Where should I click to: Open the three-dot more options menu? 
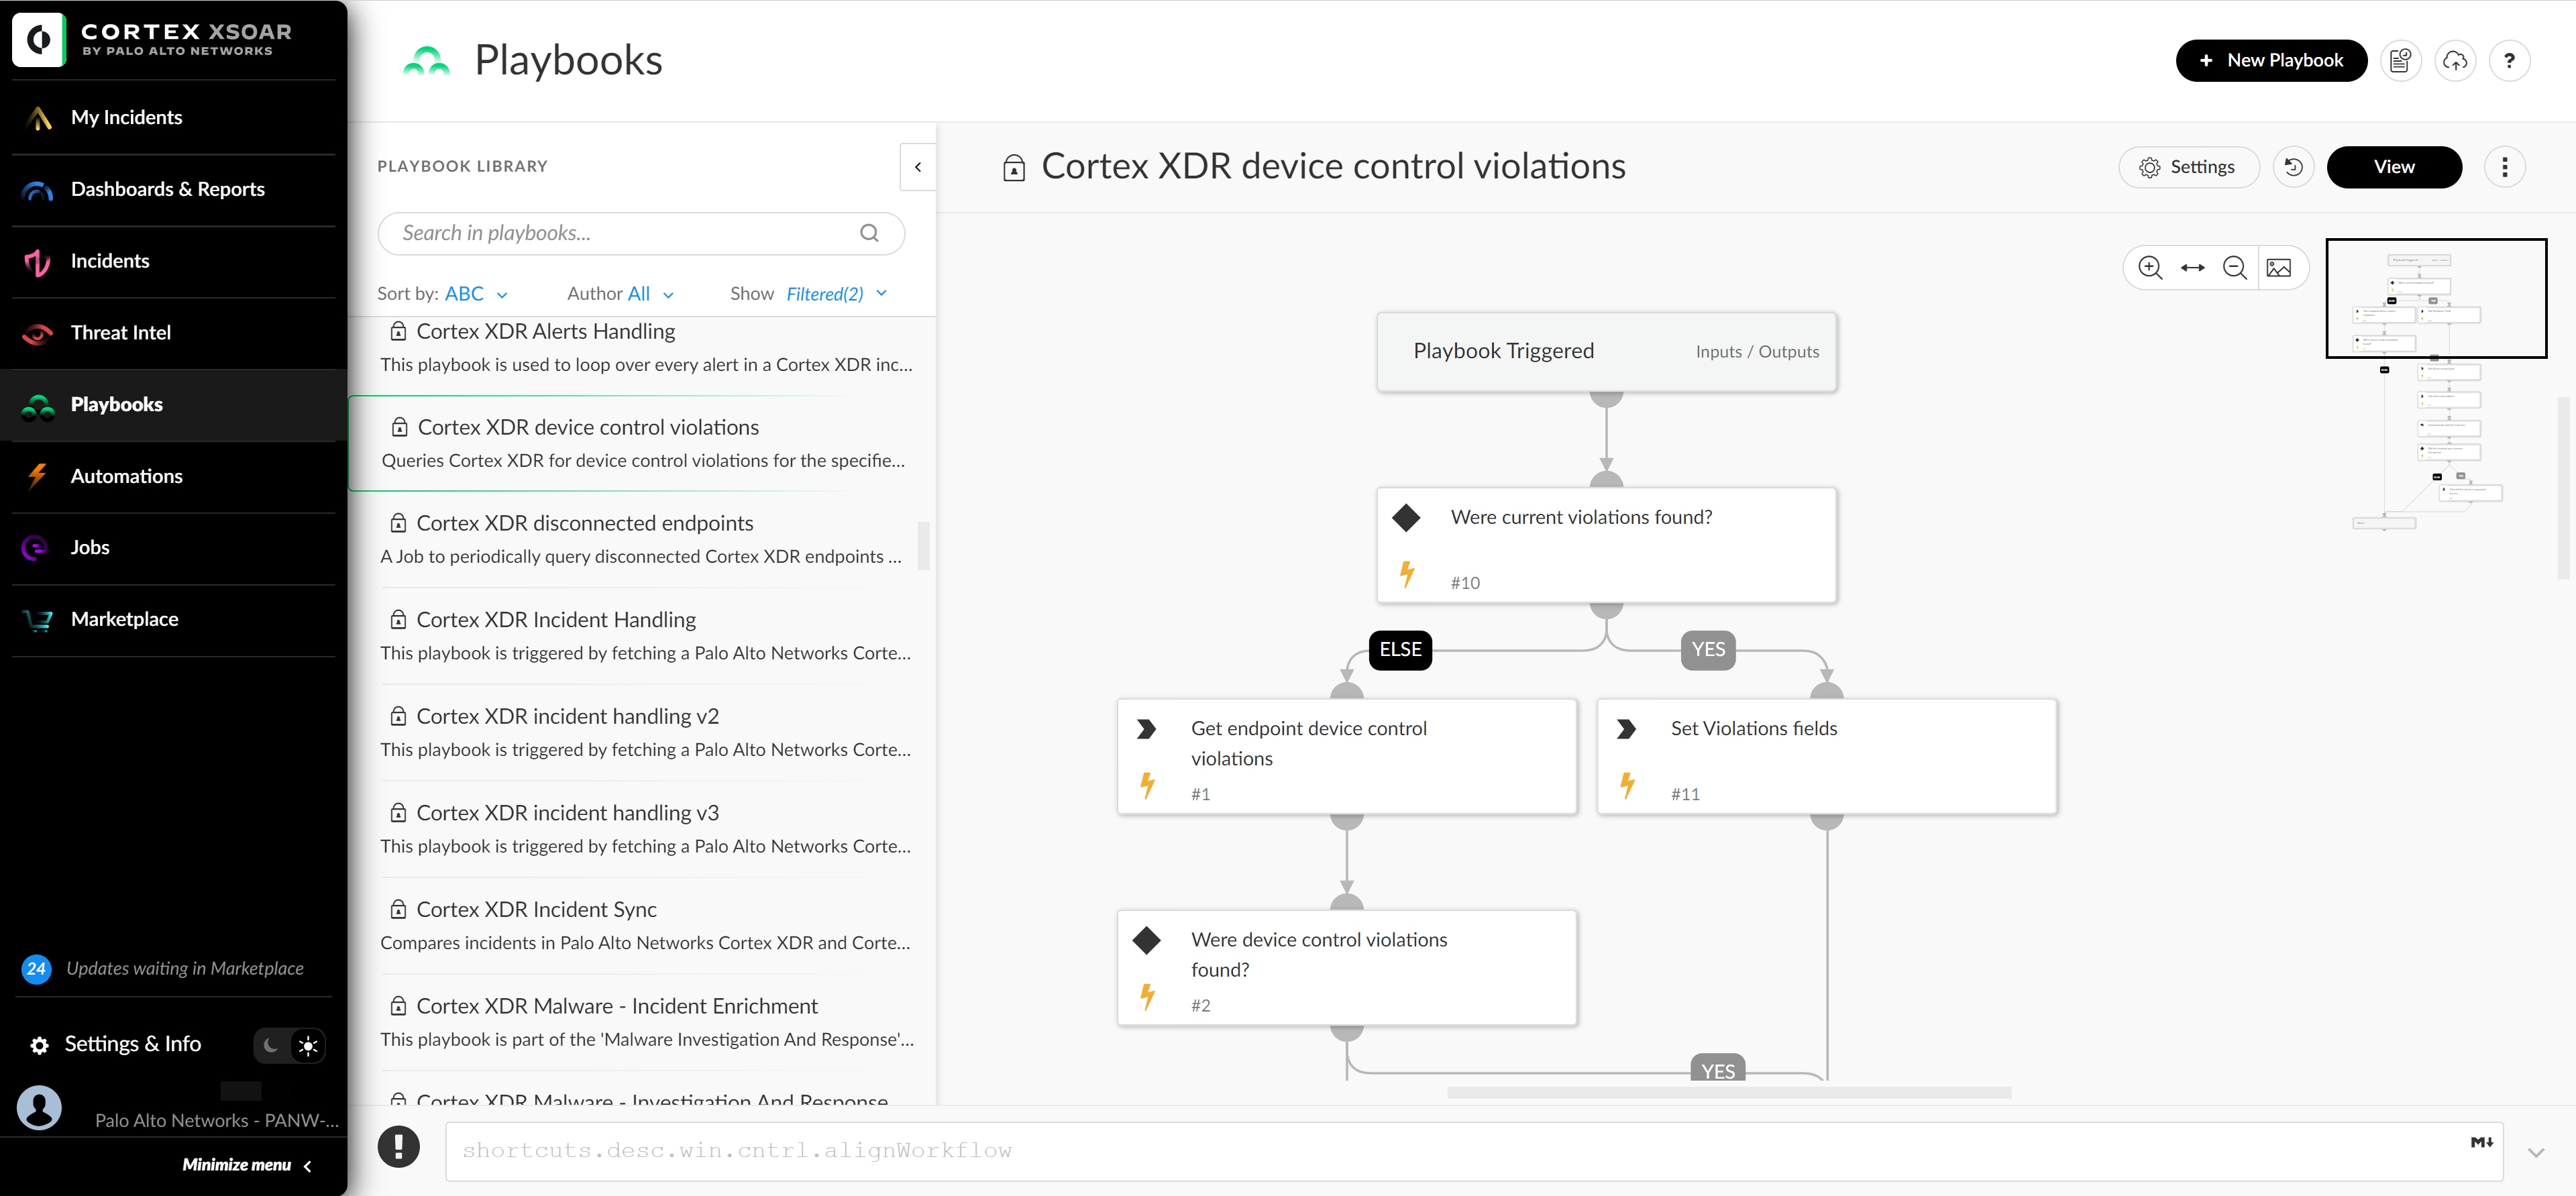point(2504,167)
